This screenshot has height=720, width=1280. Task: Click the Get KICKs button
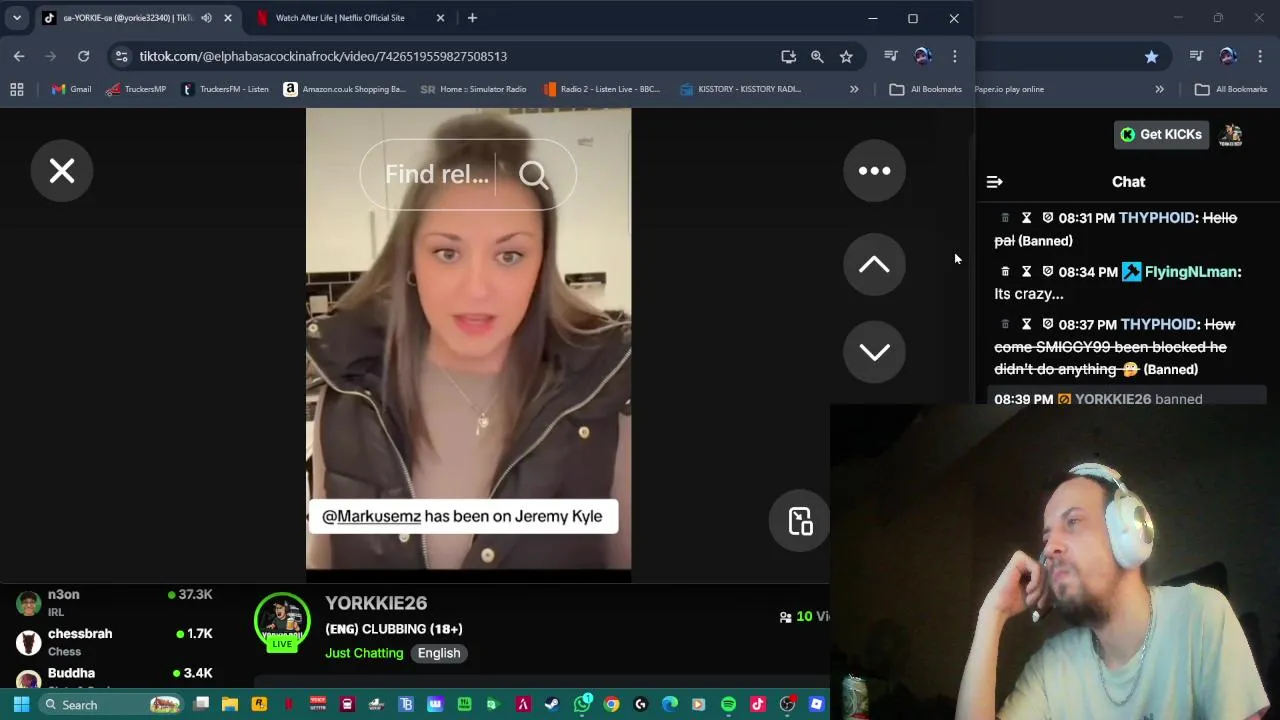[x=1161, y=134]
